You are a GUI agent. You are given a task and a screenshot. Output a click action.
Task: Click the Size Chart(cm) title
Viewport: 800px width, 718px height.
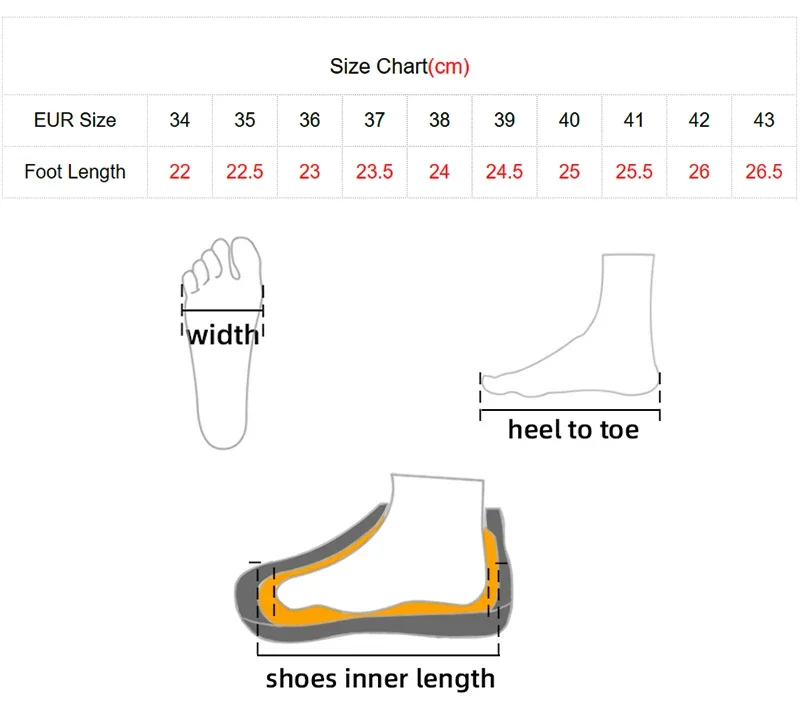[x=399, y=67]
